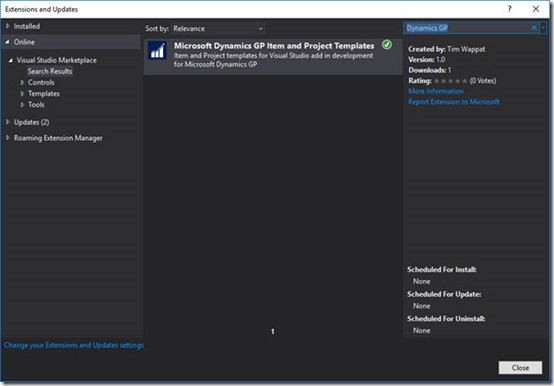Click the Downloads: 1 text
554x386 pixels.
pyautogui.click(x=430, y=70)
